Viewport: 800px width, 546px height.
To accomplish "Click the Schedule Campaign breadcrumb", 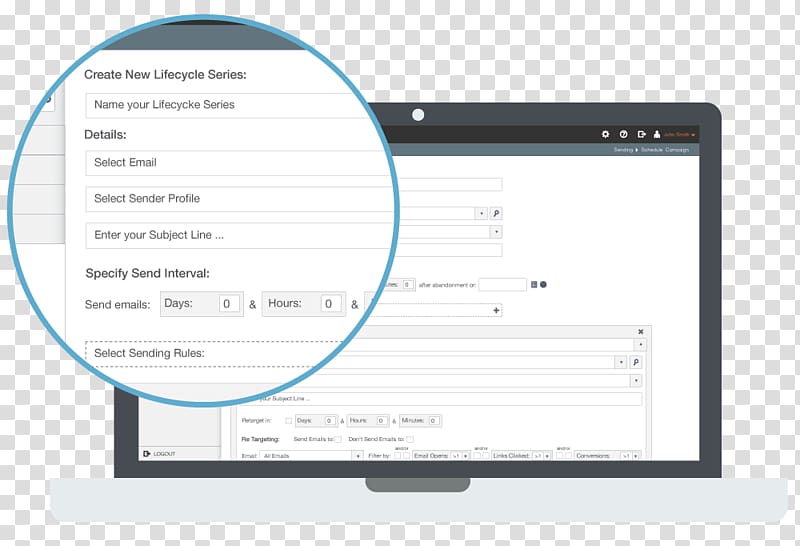I will pos(665,150).
